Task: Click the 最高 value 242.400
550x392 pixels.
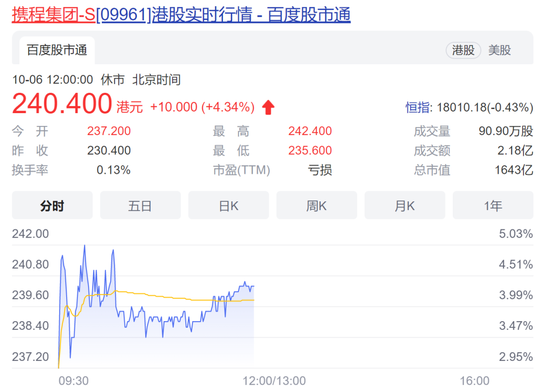Action: coord(310,131)
